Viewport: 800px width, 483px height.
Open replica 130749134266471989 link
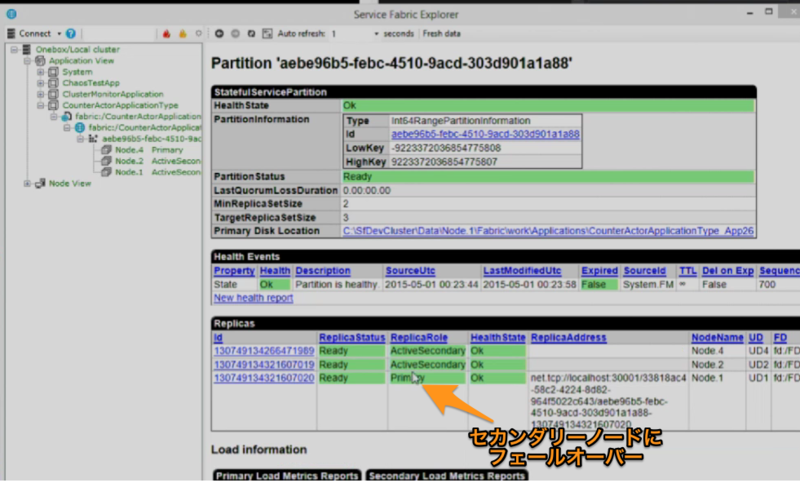click(264, 351)
